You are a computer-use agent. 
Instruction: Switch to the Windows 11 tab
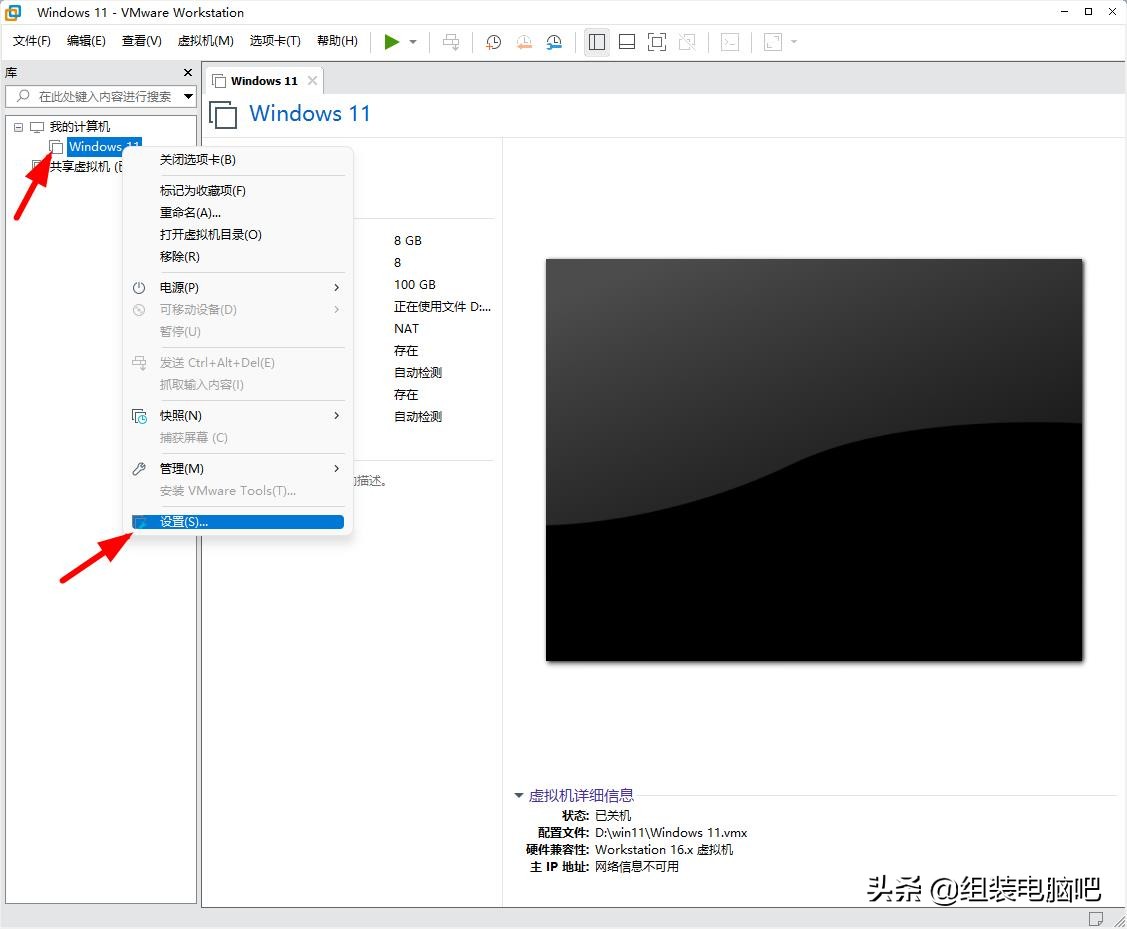pos(263,80)
